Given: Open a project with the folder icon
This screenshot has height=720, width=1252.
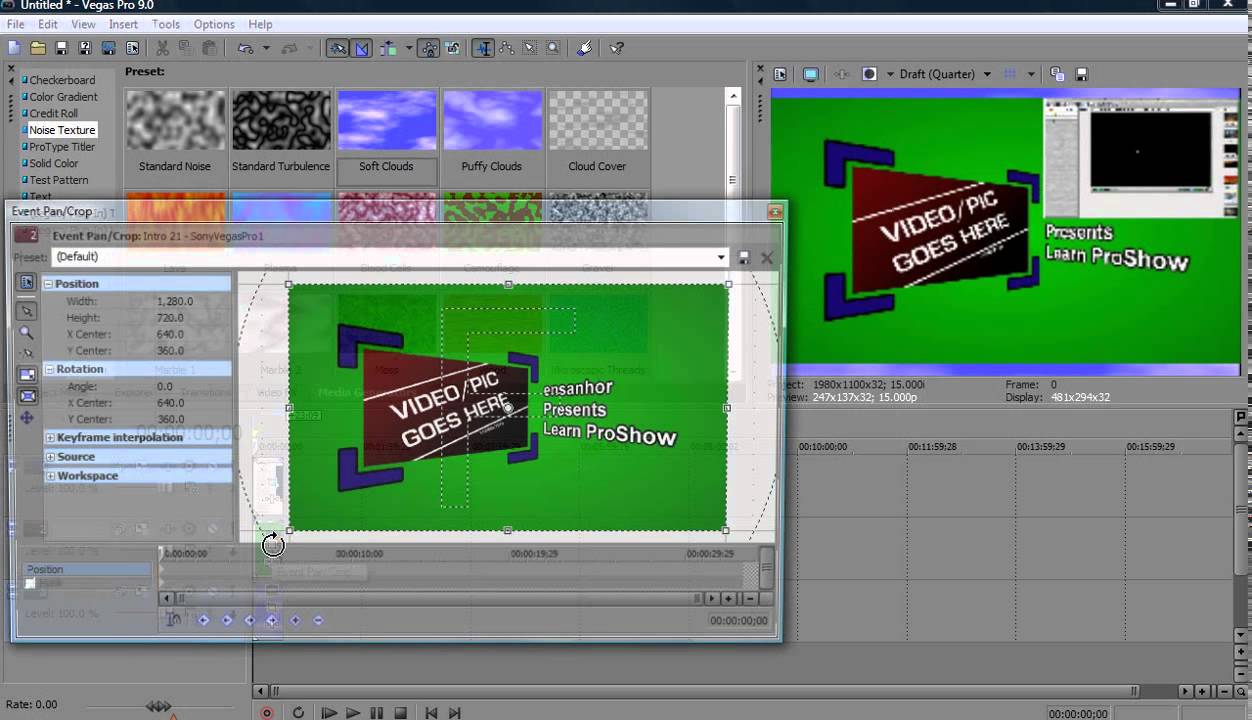Looking at the screenshot, I should tap(38, 48).
